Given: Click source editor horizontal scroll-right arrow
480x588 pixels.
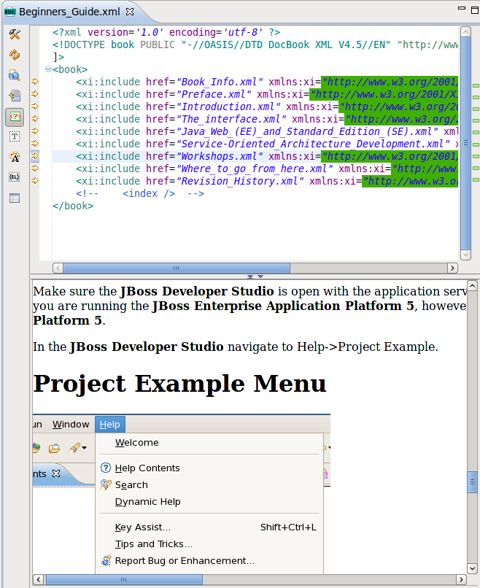Looking at the screenshot, I should click(452, 268).
